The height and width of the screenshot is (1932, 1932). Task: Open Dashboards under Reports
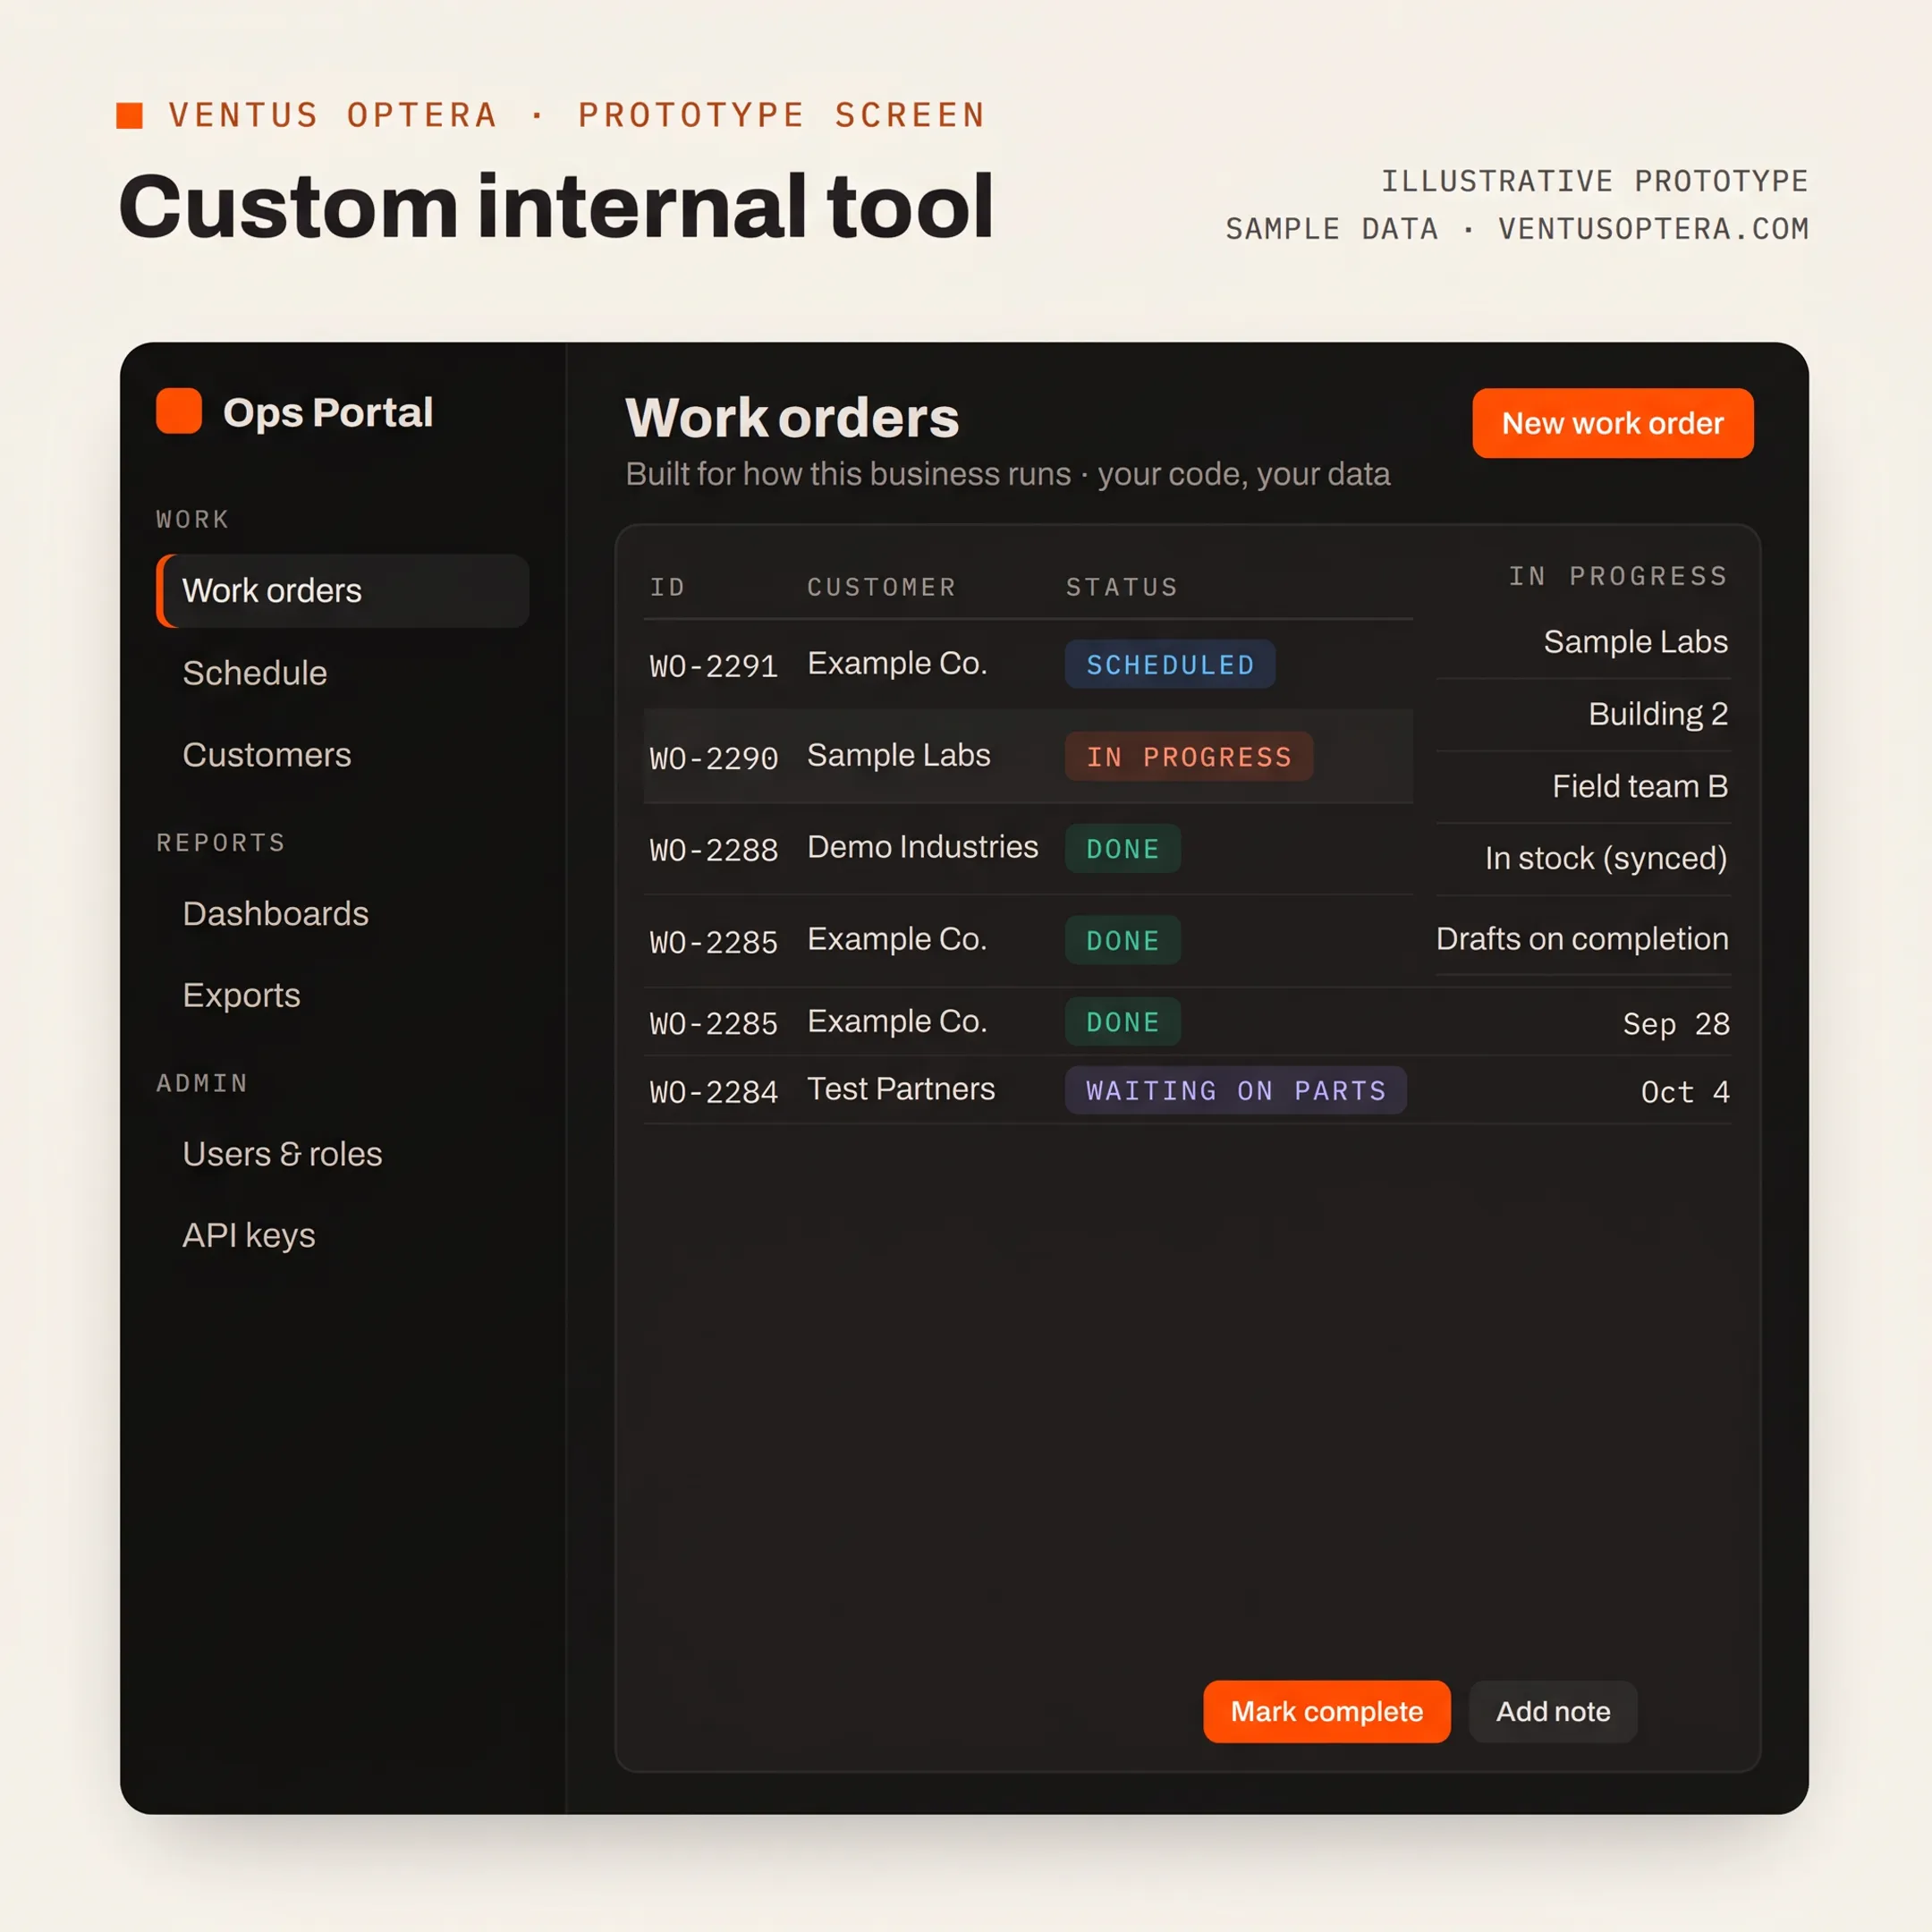click(276, 914)
